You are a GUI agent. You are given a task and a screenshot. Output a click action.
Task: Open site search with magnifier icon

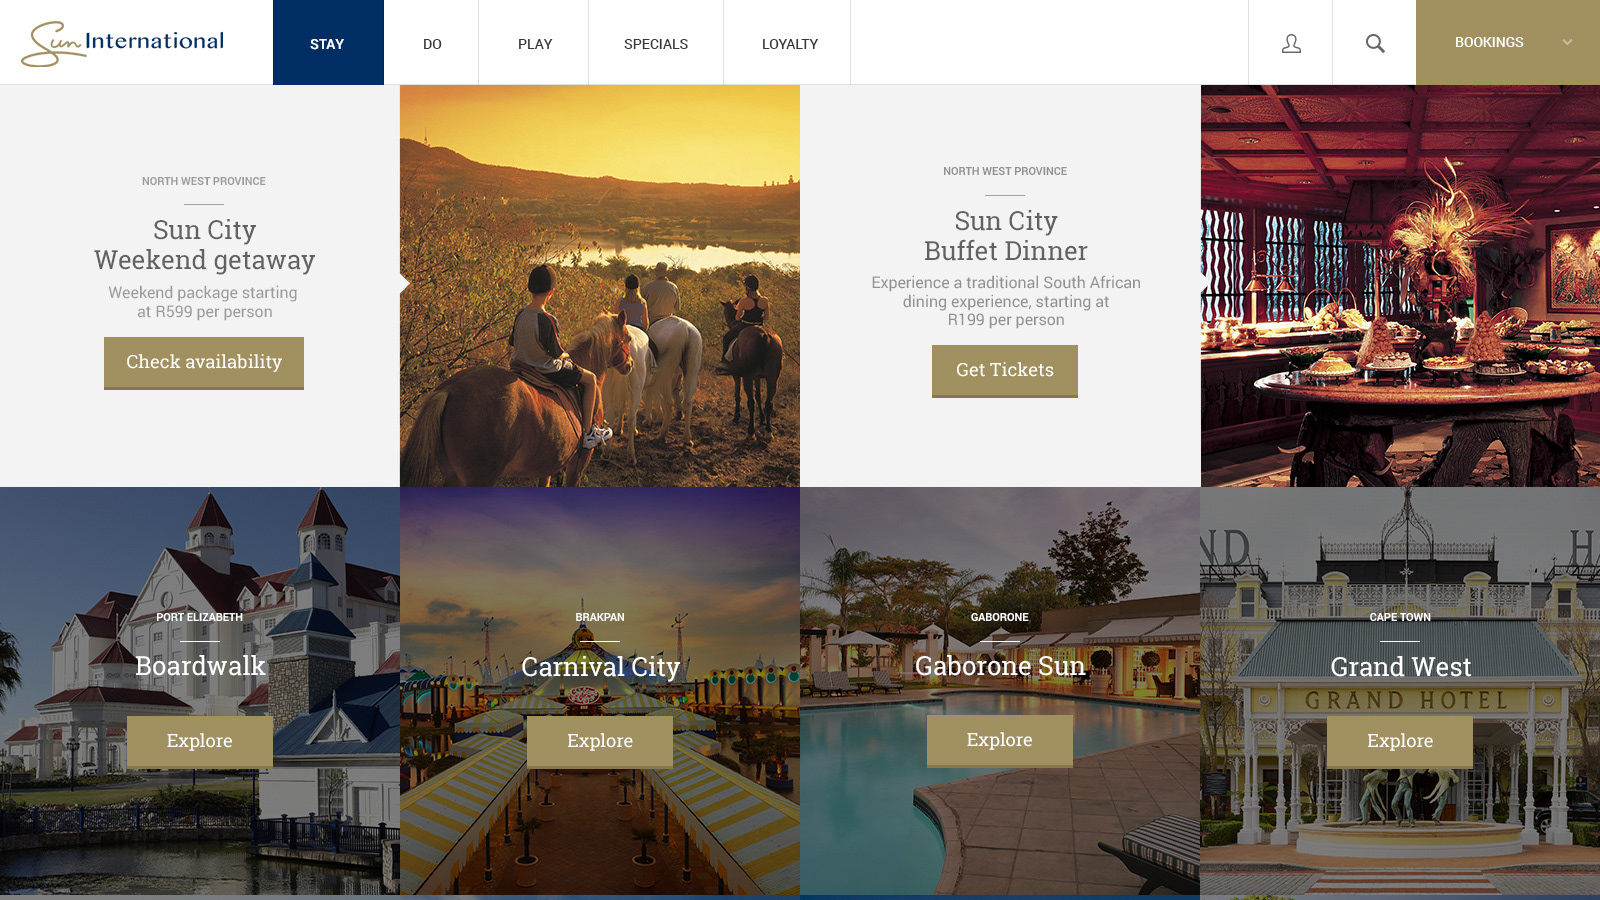tap(1375, 43)
